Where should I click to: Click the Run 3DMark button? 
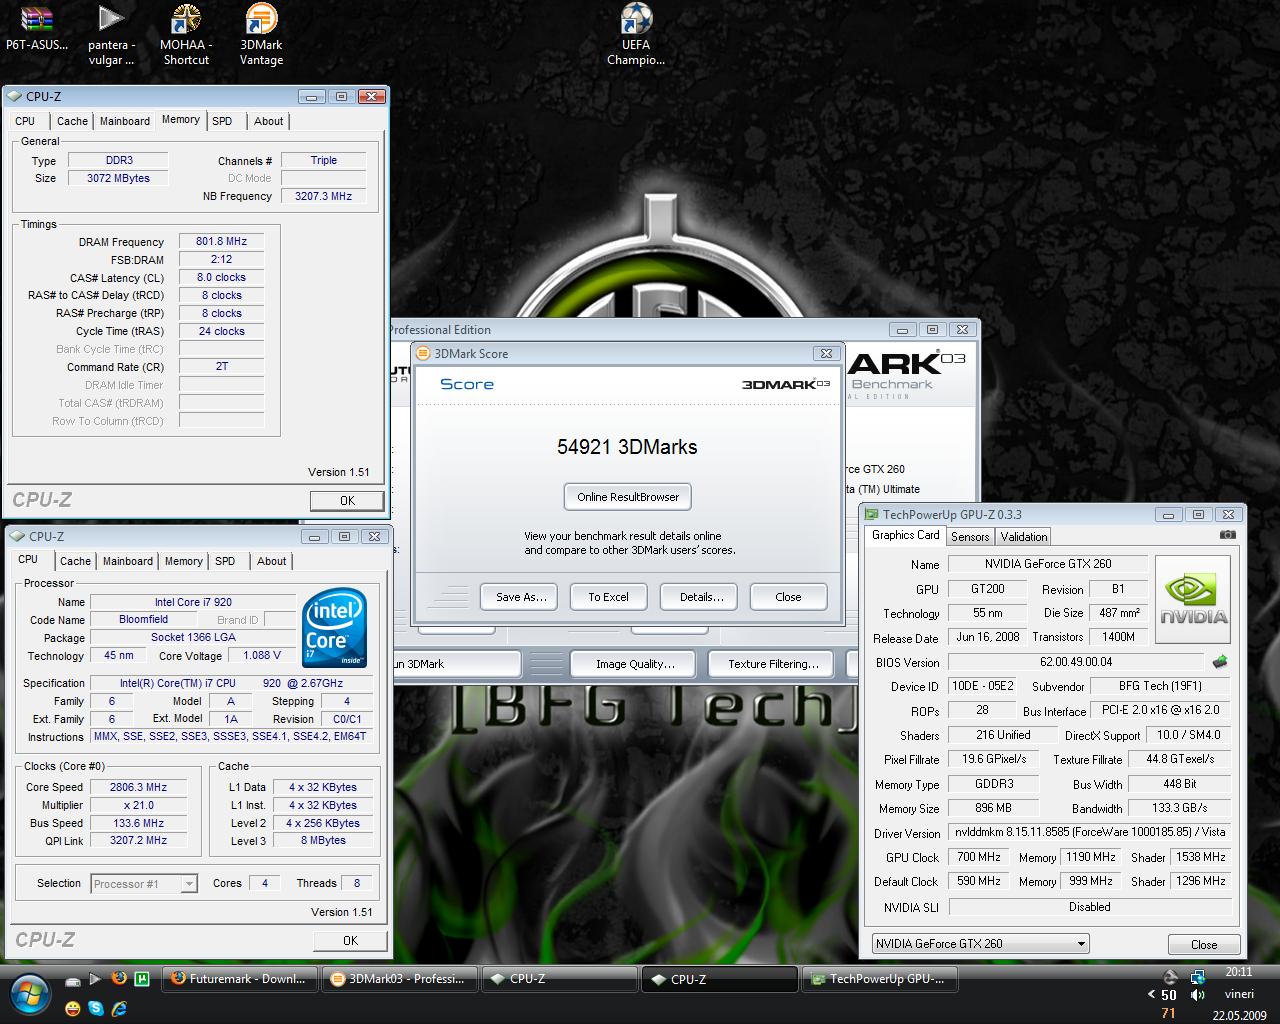[455, 664]
